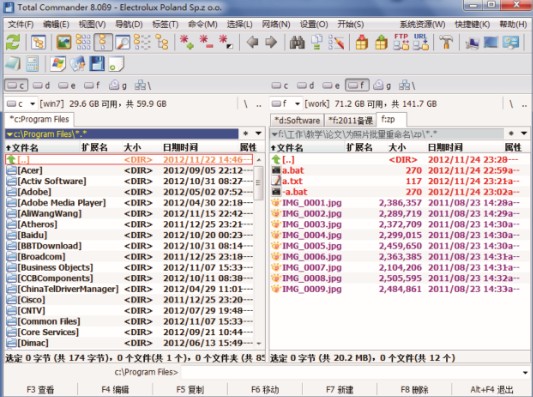Click the thumbnail view picture icon
Image resolution: width=533 pixels, height=397 pixels.
pos(64,42)
